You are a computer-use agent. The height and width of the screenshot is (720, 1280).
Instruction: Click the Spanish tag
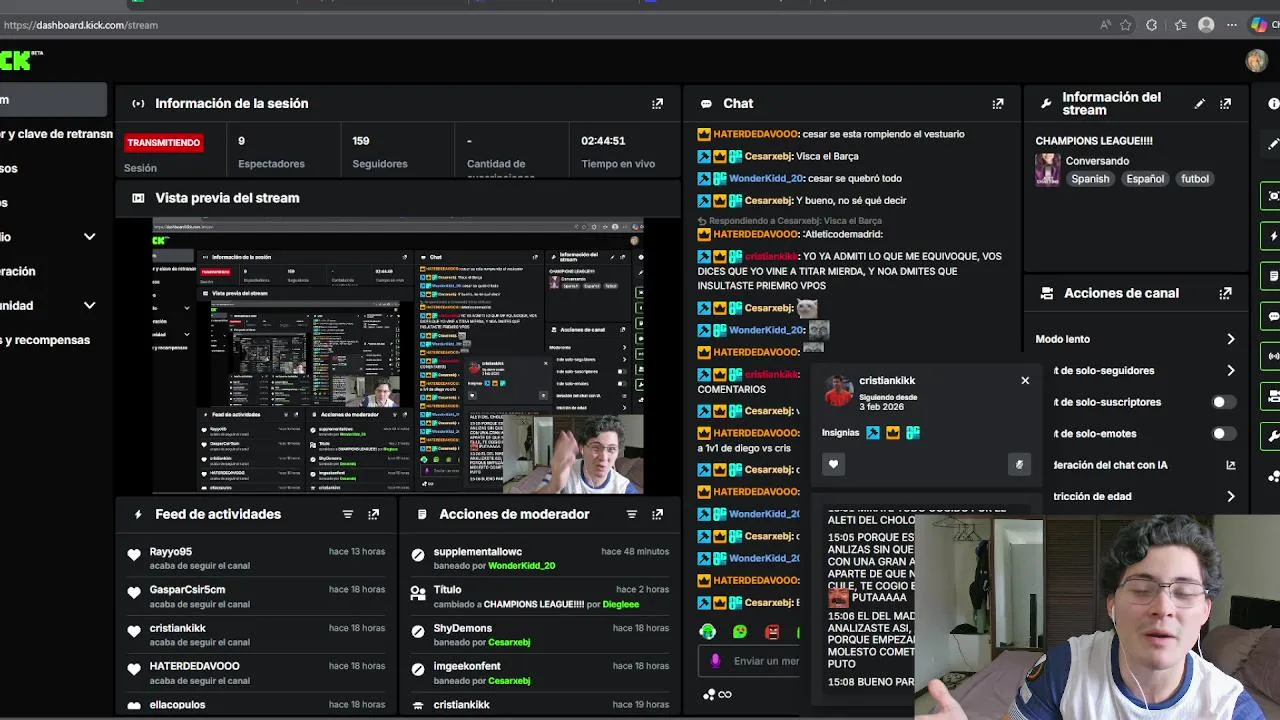[x=1090, y=179]
